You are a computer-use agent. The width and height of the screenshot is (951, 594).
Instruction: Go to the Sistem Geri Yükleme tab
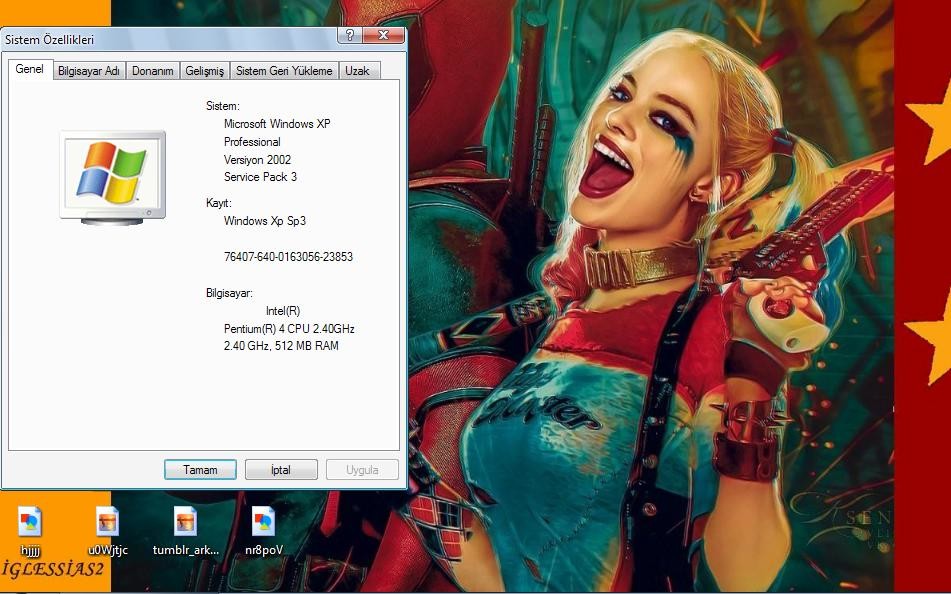coord(284,71)
